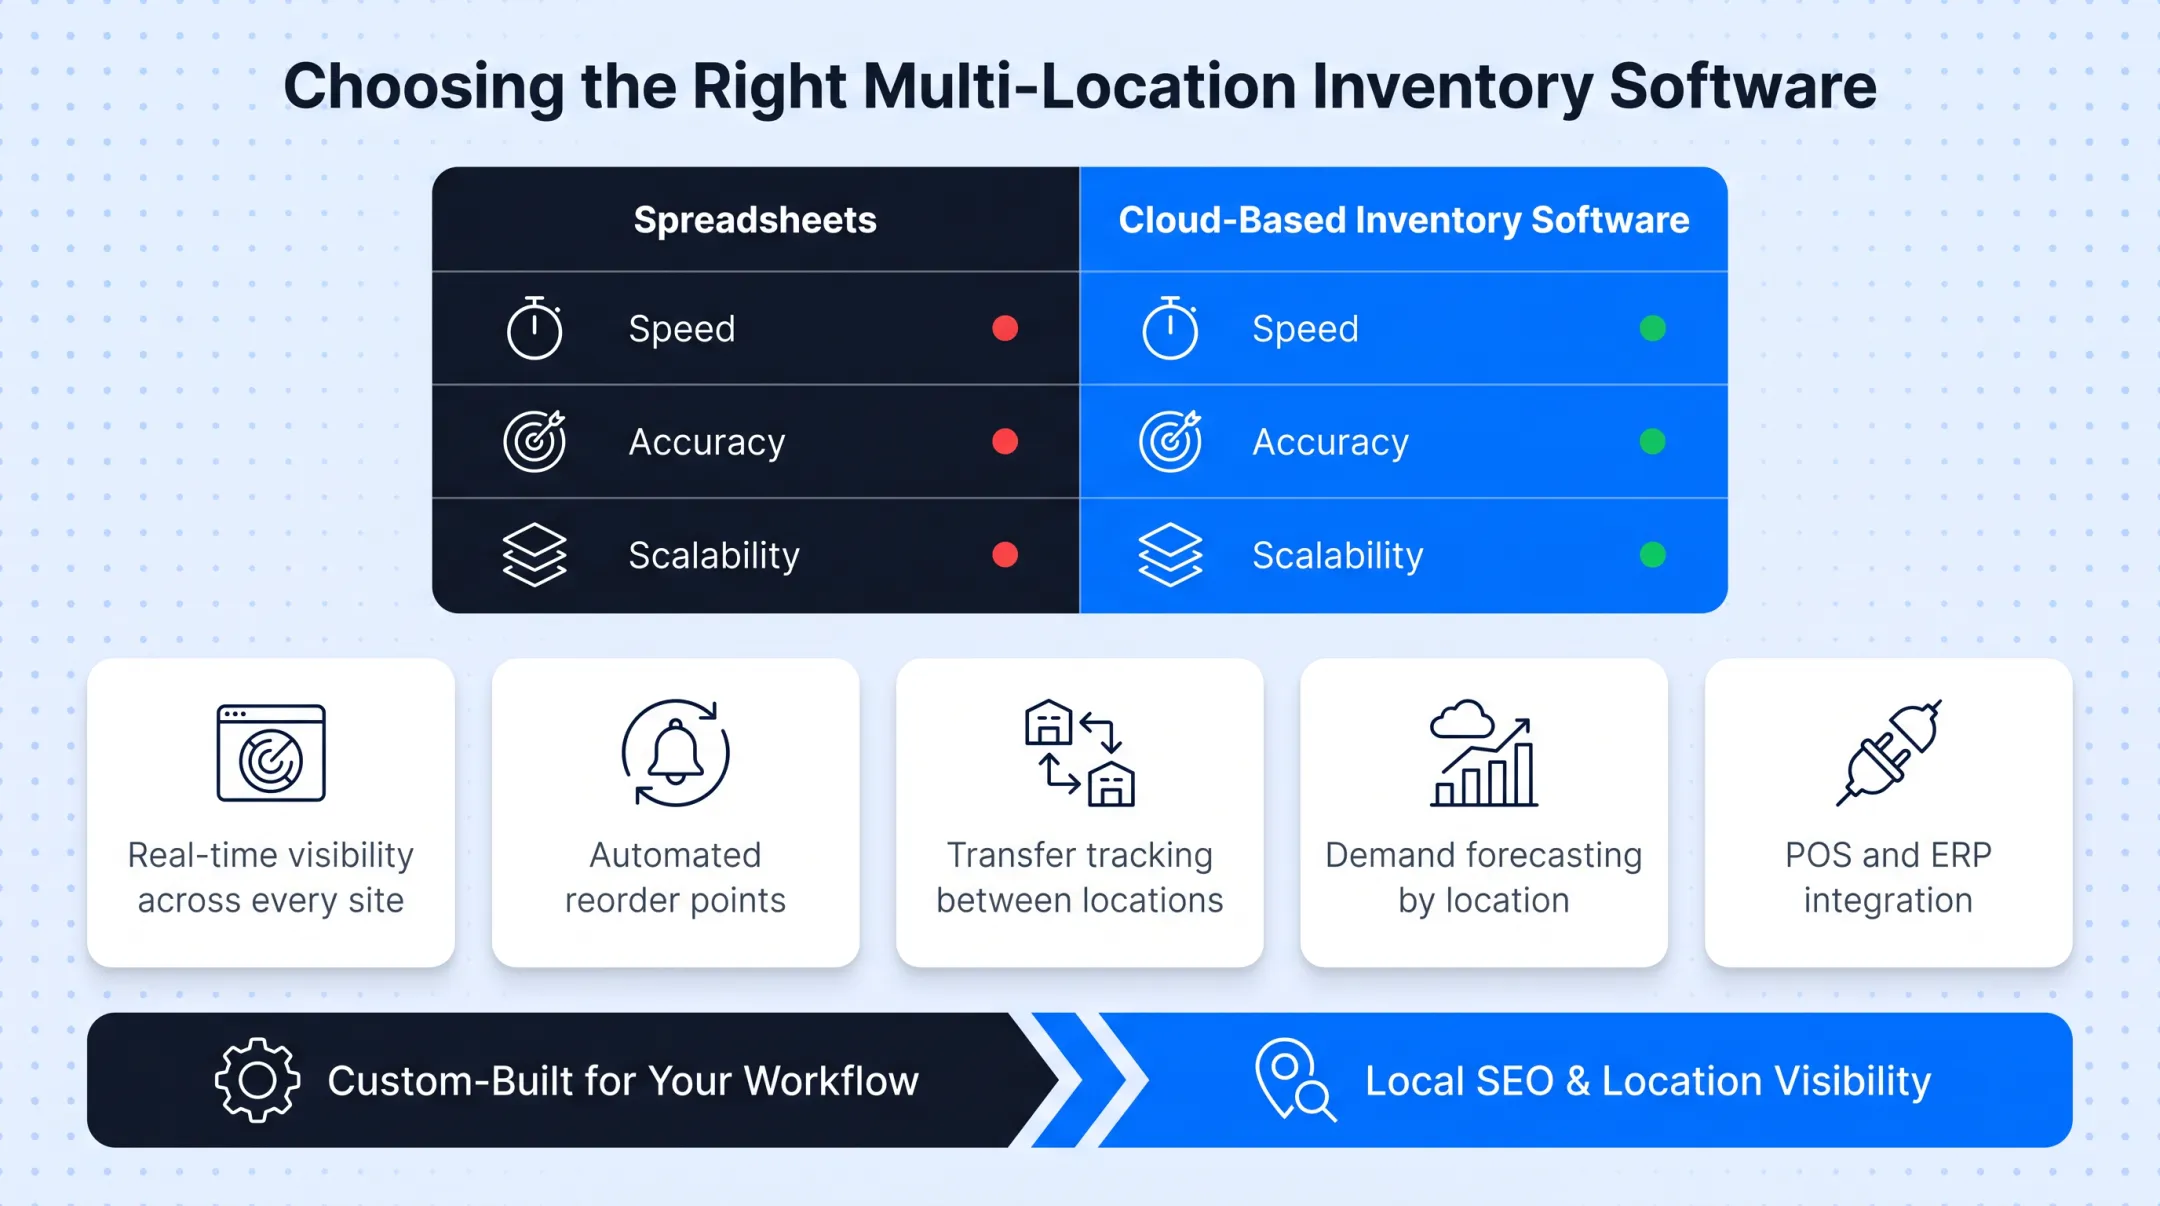Screen dimensions: 2160x1206
Task: Select the Spreadsheets column header
Action: pos(755,220)
